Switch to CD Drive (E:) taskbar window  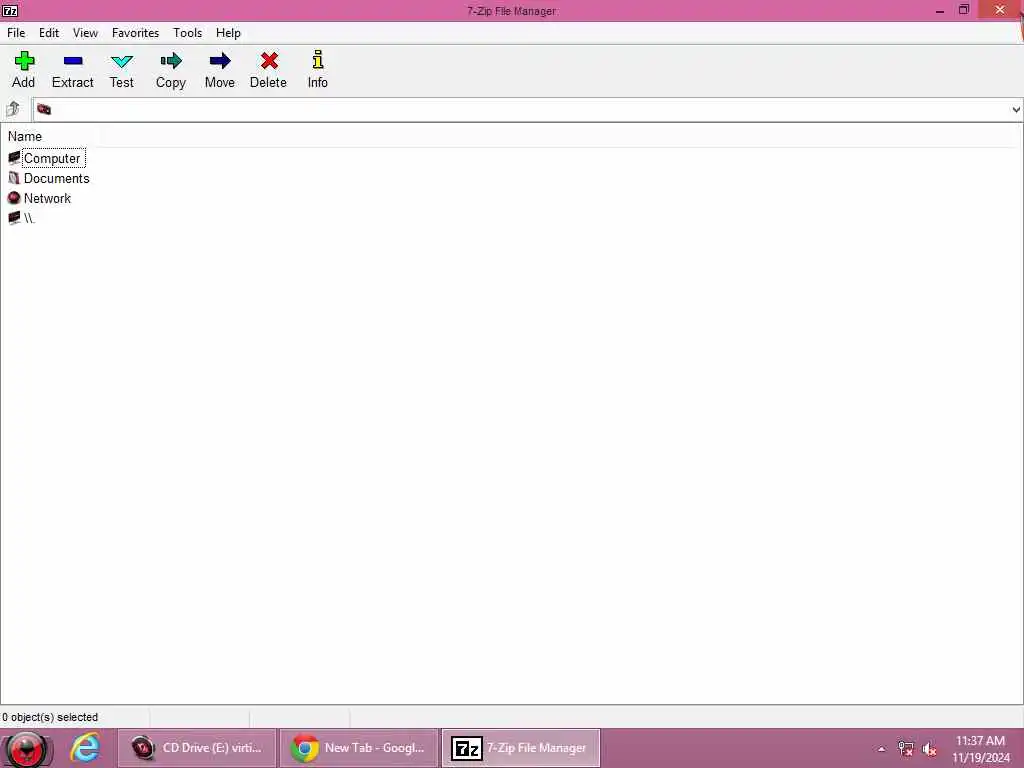[197, 748]
